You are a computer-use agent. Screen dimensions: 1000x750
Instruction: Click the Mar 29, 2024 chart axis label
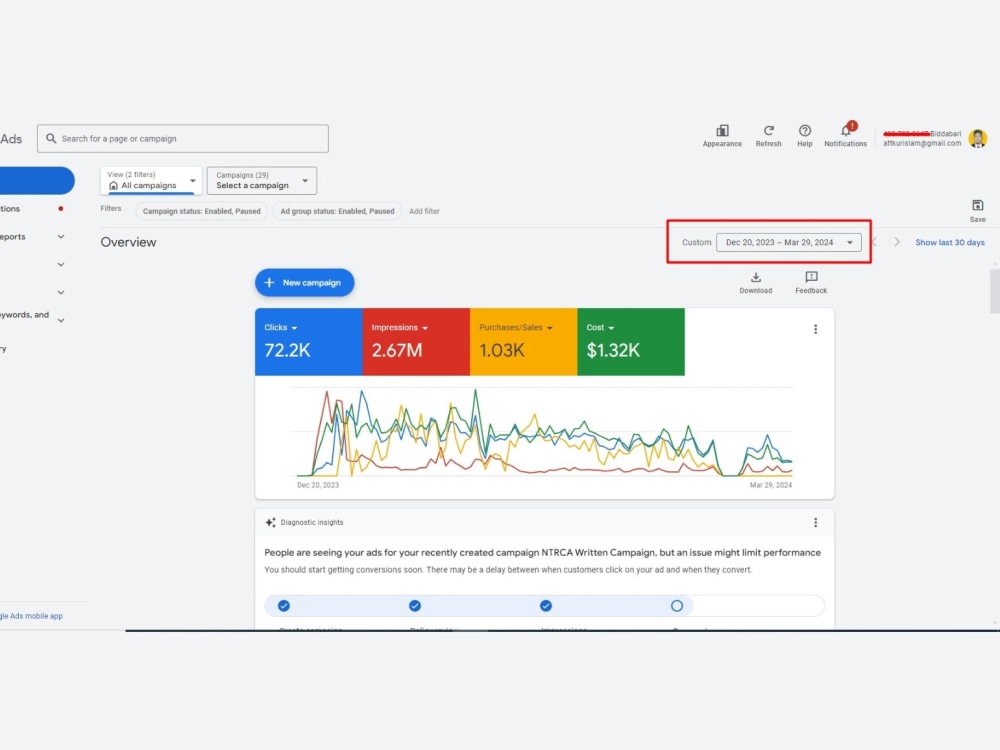pyautogui.click(x=770, y=485)
